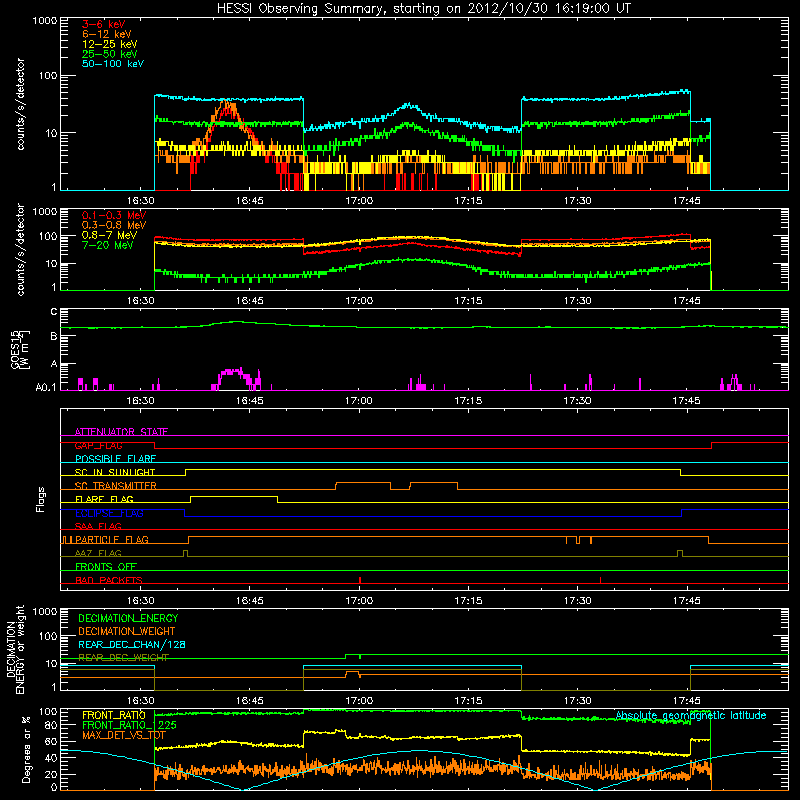Click the 'REAR_DEC_WEIGHT' legend label
Image resolution: width=800 pixels, height=800 pixels.
(123, 657)
